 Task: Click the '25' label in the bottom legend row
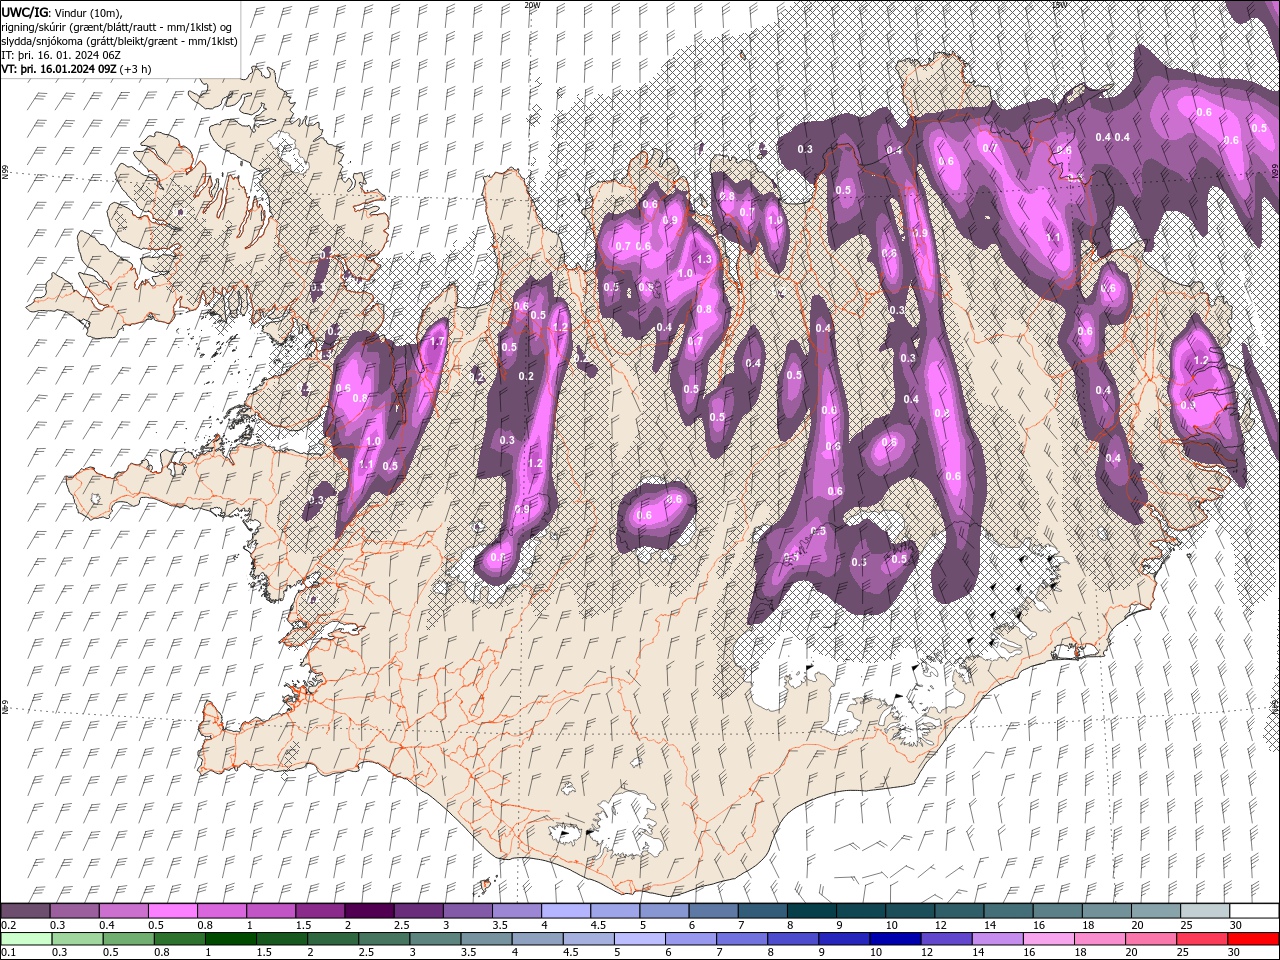(x=1183, y=952)
